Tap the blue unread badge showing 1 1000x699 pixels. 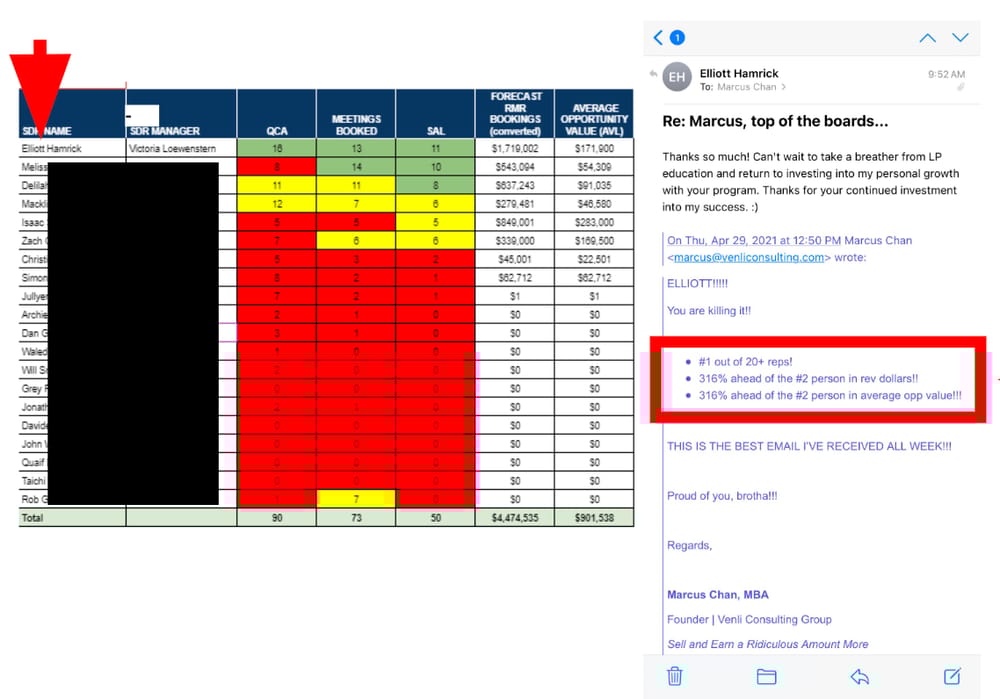tap(677, 38)
